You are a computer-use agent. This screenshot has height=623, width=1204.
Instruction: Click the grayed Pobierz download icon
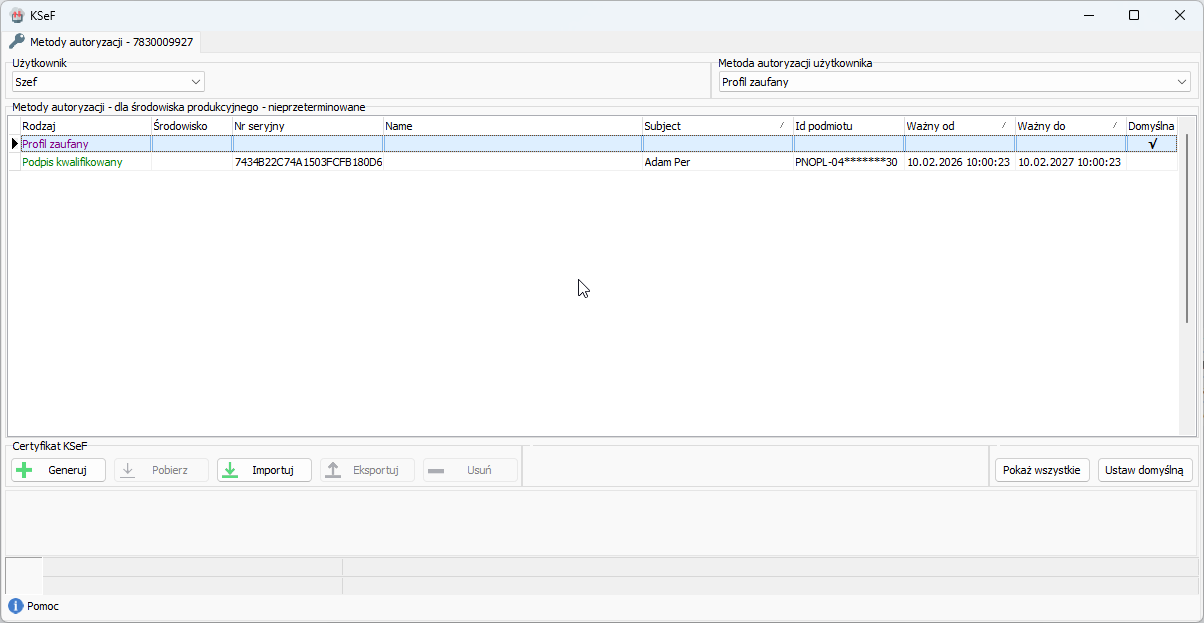pyautogui.click(x=128, y=470)
